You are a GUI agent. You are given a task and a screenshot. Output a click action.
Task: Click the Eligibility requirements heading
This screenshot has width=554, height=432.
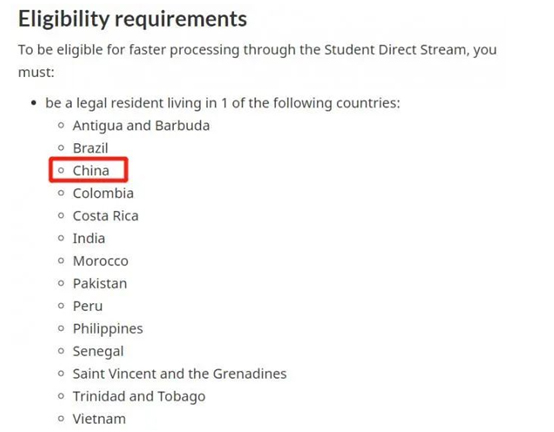pyautogui.click(x=132, y=19)
